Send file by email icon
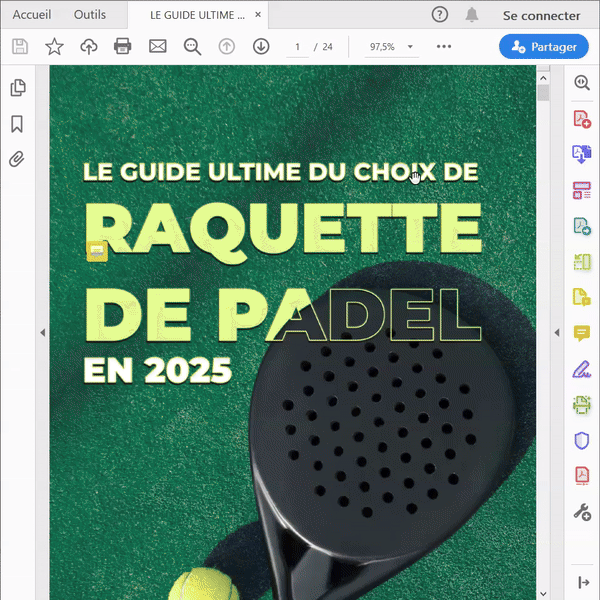600x600 pixels. (x=158, y=47)
